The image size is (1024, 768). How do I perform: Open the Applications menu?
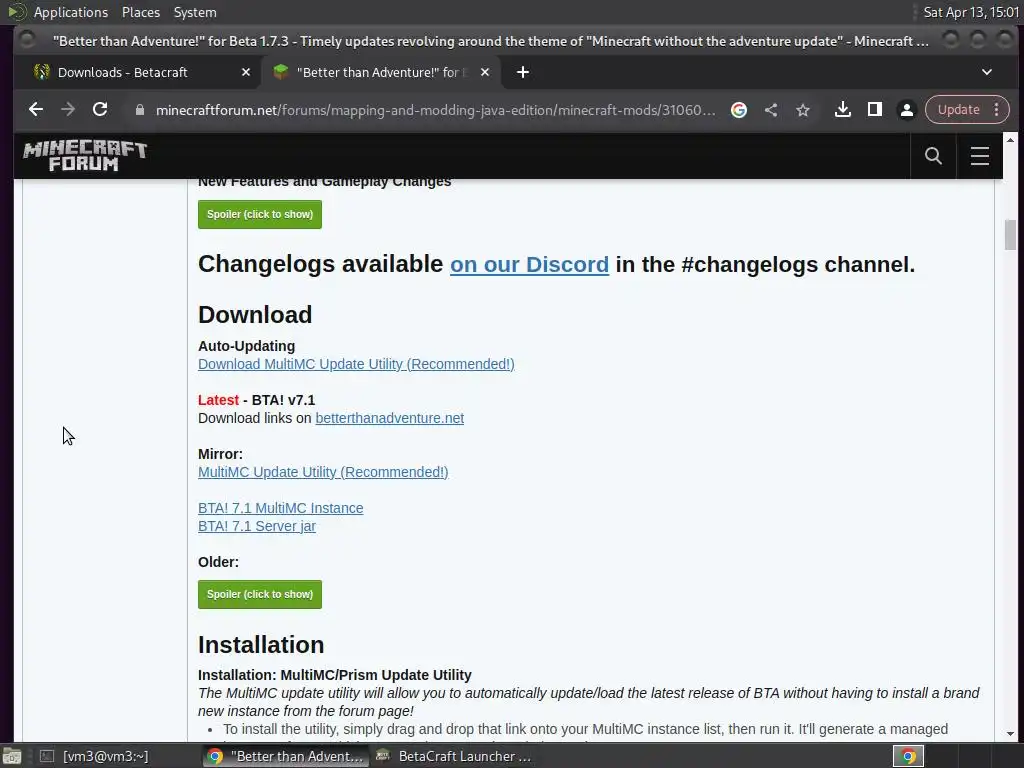pos(71,12)
